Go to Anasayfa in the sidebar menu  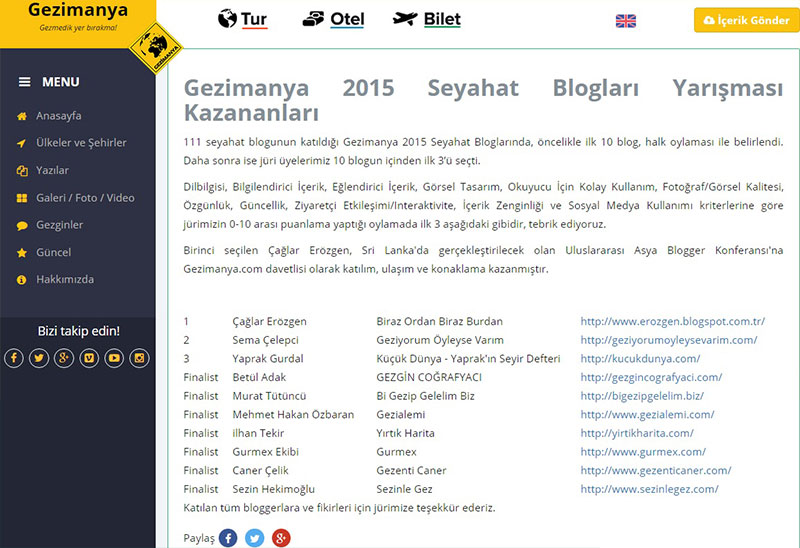pos(58,116)
